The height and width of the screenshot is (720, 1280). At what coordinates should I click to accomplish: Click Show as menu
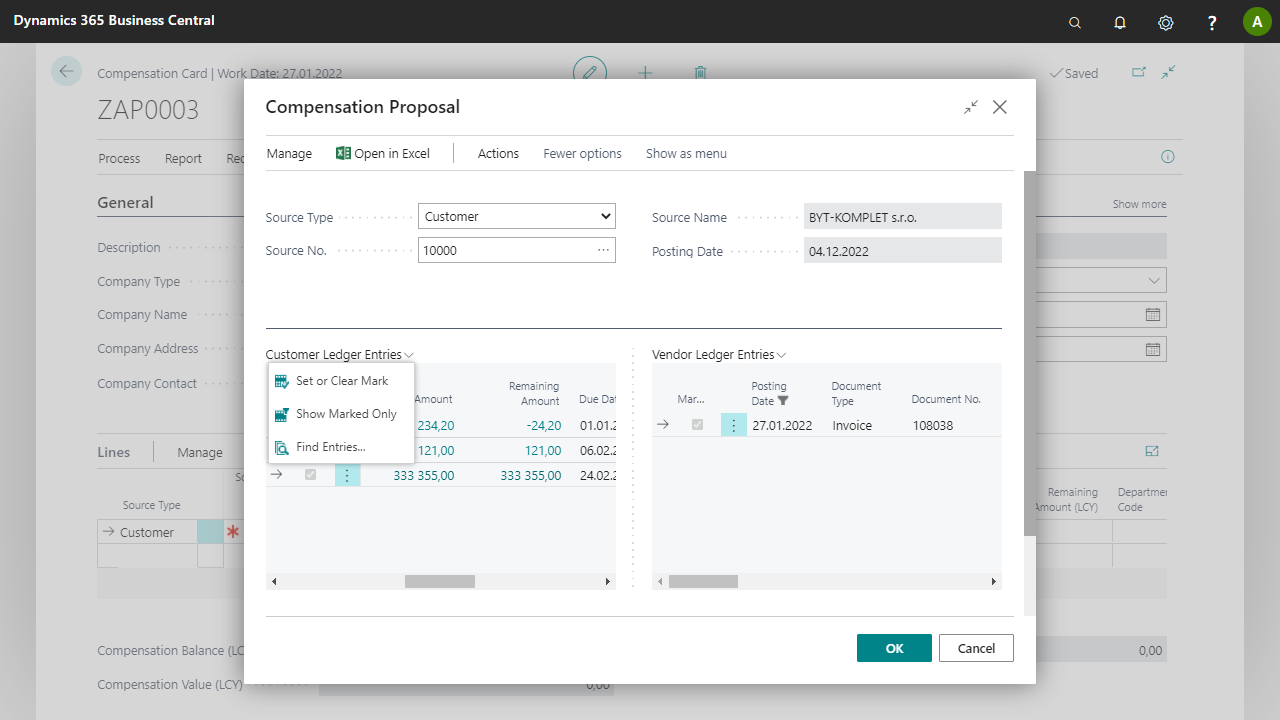click(686, 153)
